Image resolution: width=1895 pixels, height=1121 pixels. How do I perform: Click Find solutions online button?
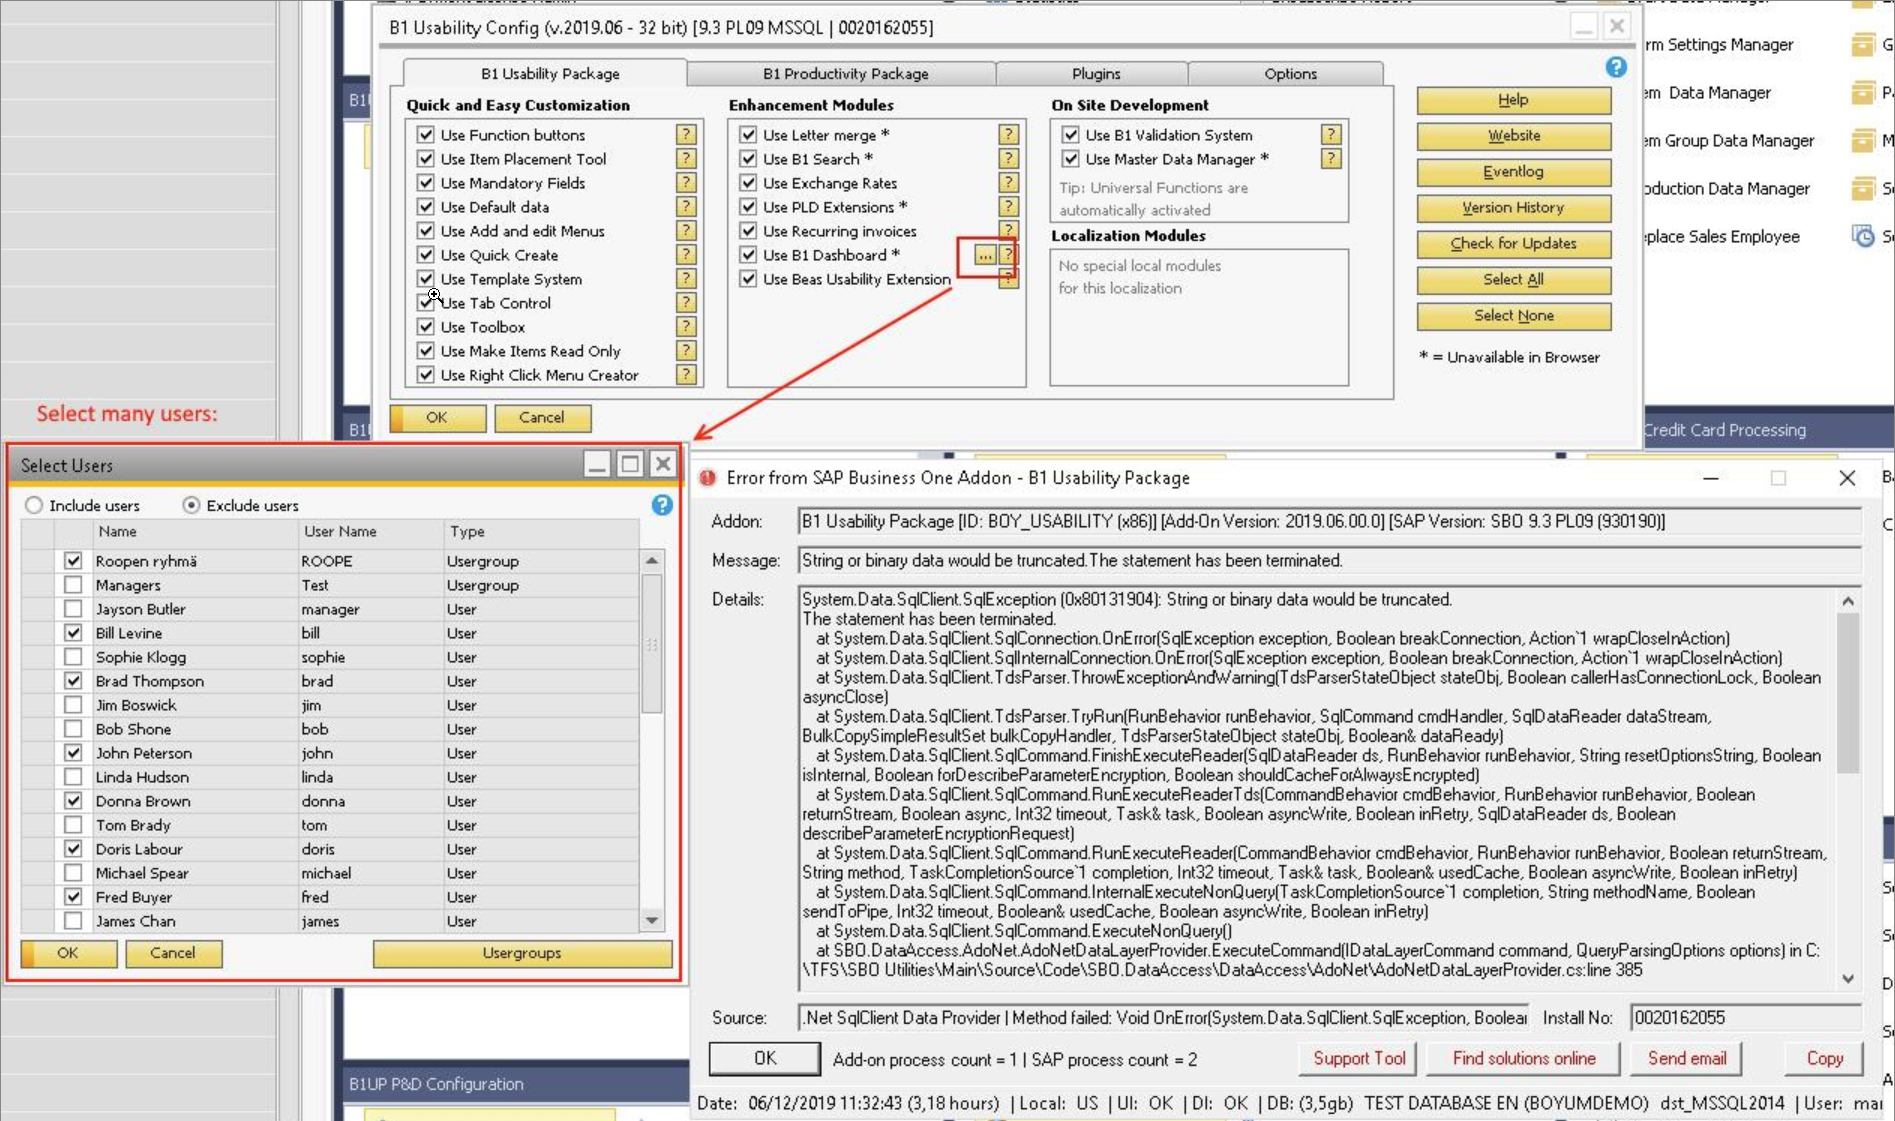coord(1523,1058)
